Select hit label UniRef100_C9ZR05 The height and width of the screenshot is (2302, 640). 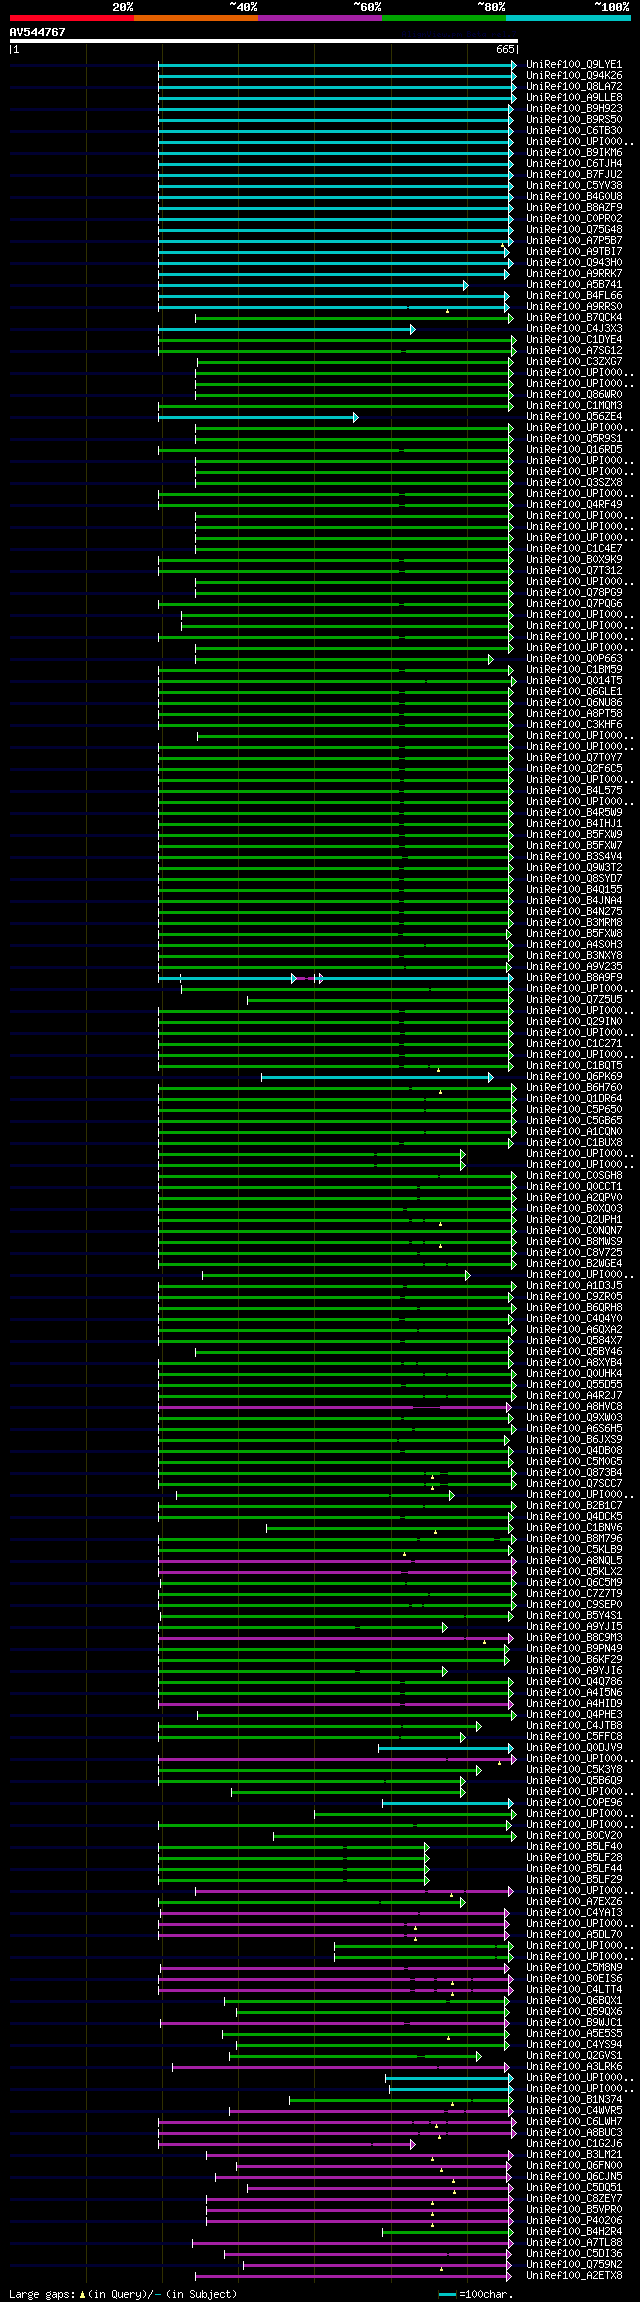point(574,1297)
